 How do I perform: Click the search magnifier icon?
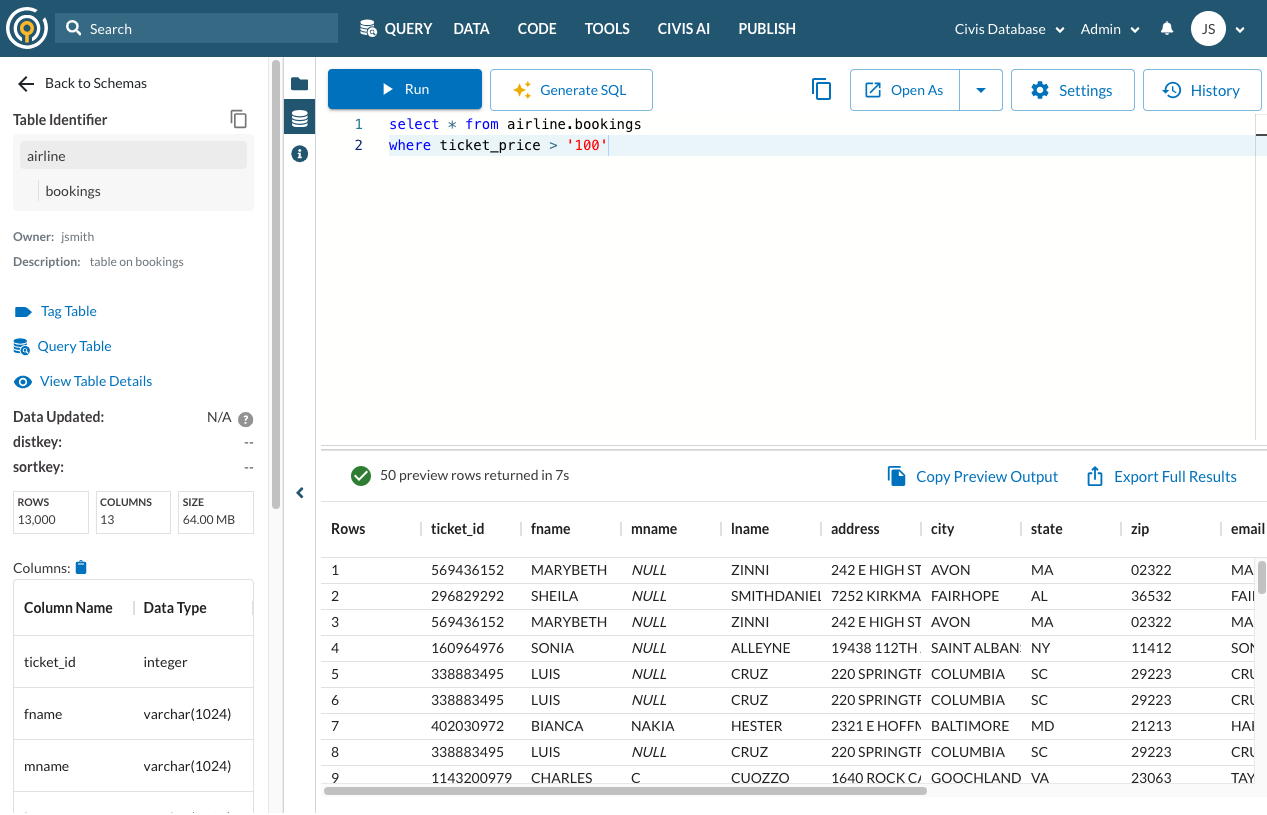[74, 28]
